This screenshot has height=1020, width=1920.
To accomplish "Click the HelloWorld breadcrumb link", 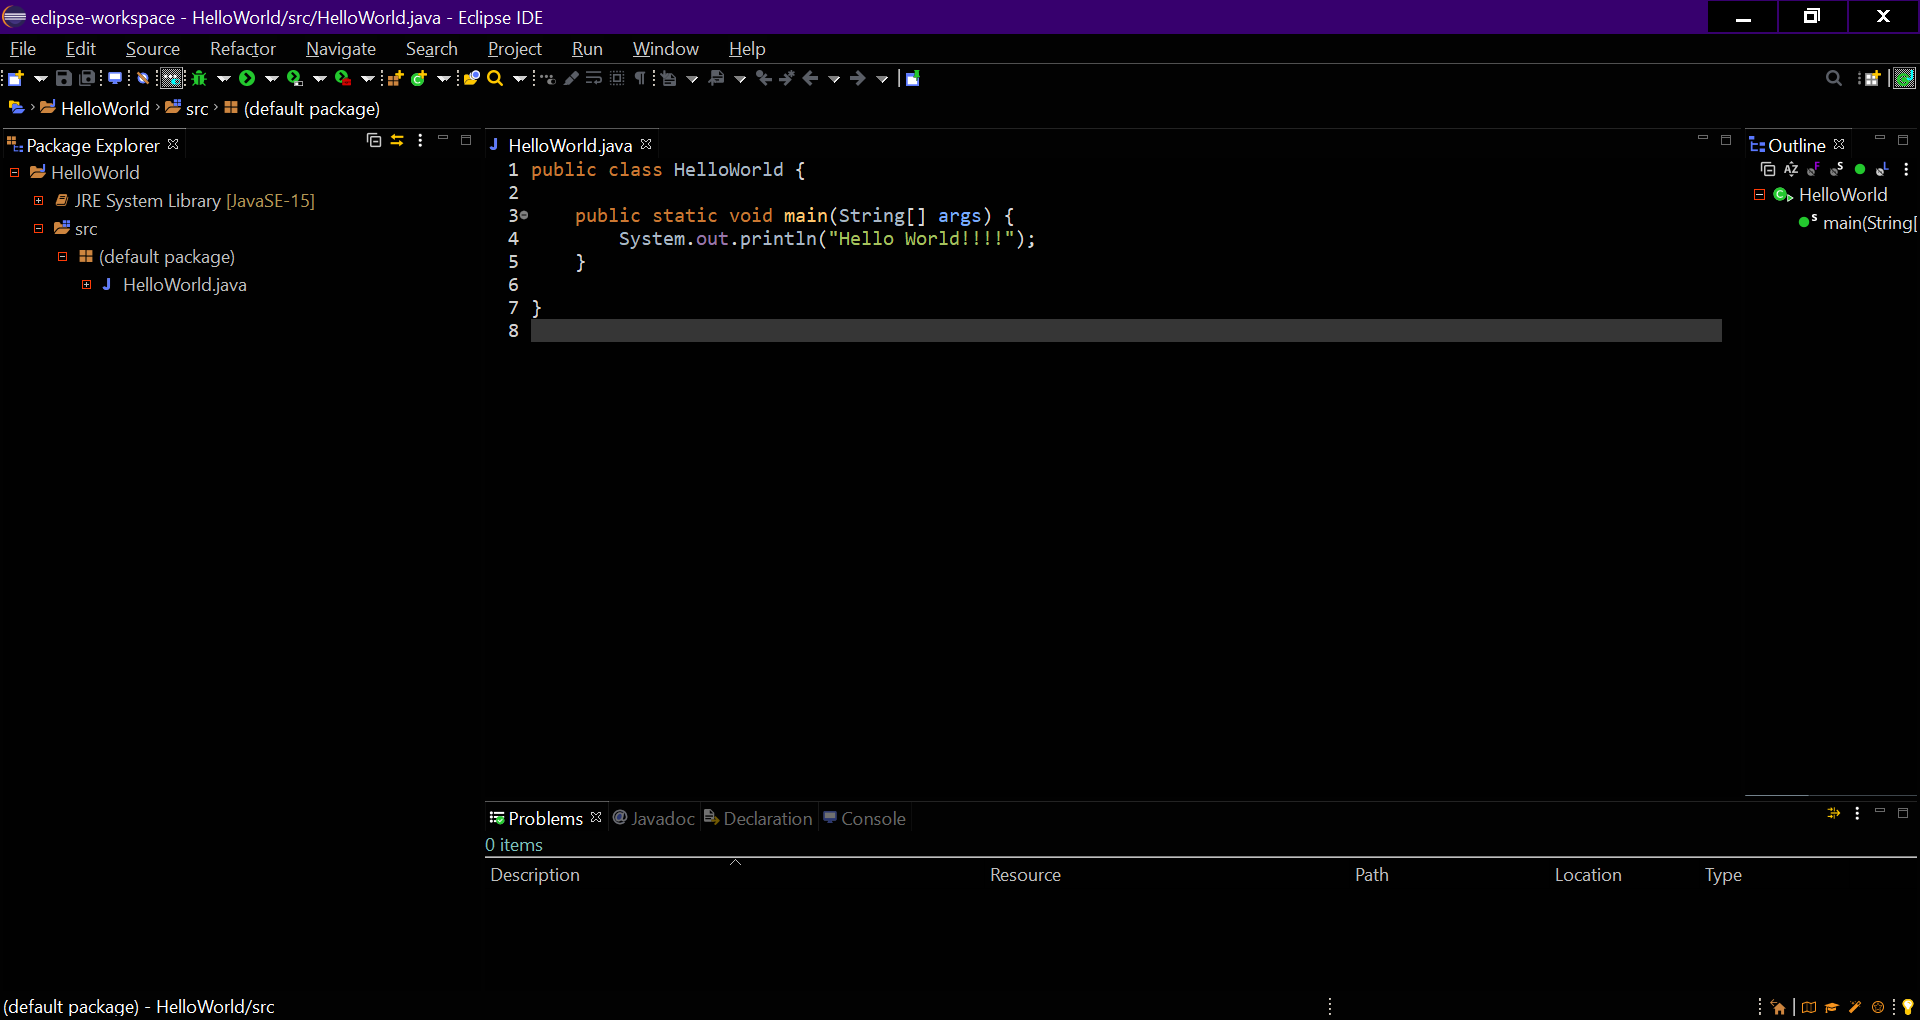I will point(104,109).
